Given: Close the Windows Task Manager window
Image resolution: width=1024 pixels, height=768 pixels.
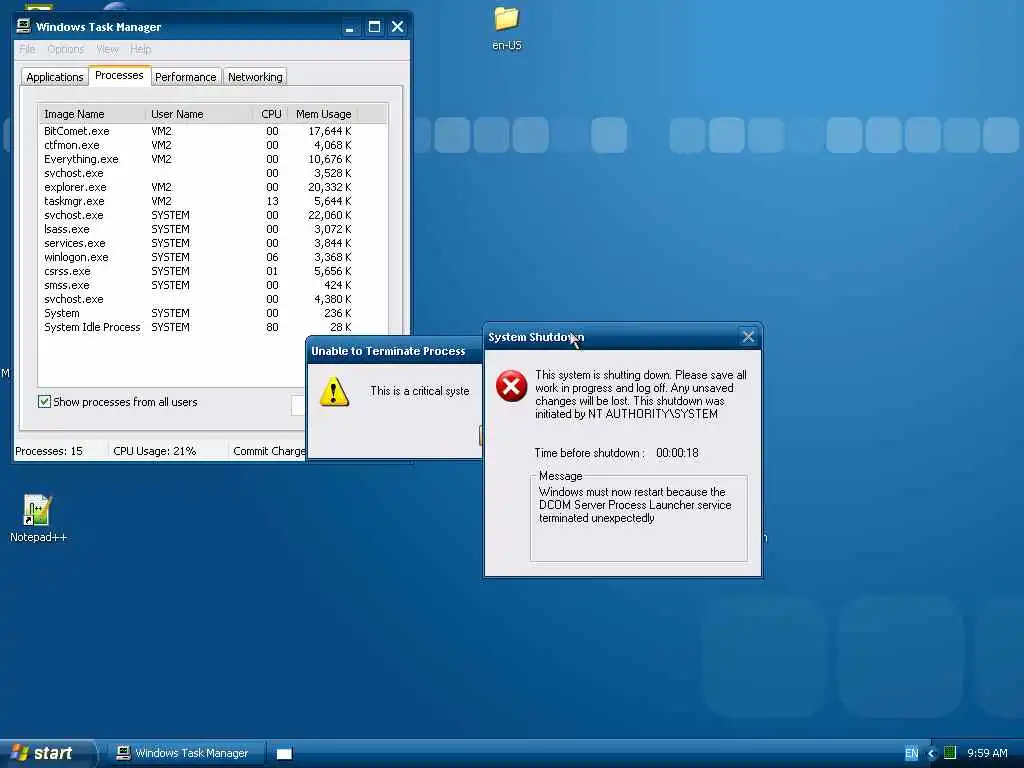Looking at the screenshot, I should coord(397,27).
